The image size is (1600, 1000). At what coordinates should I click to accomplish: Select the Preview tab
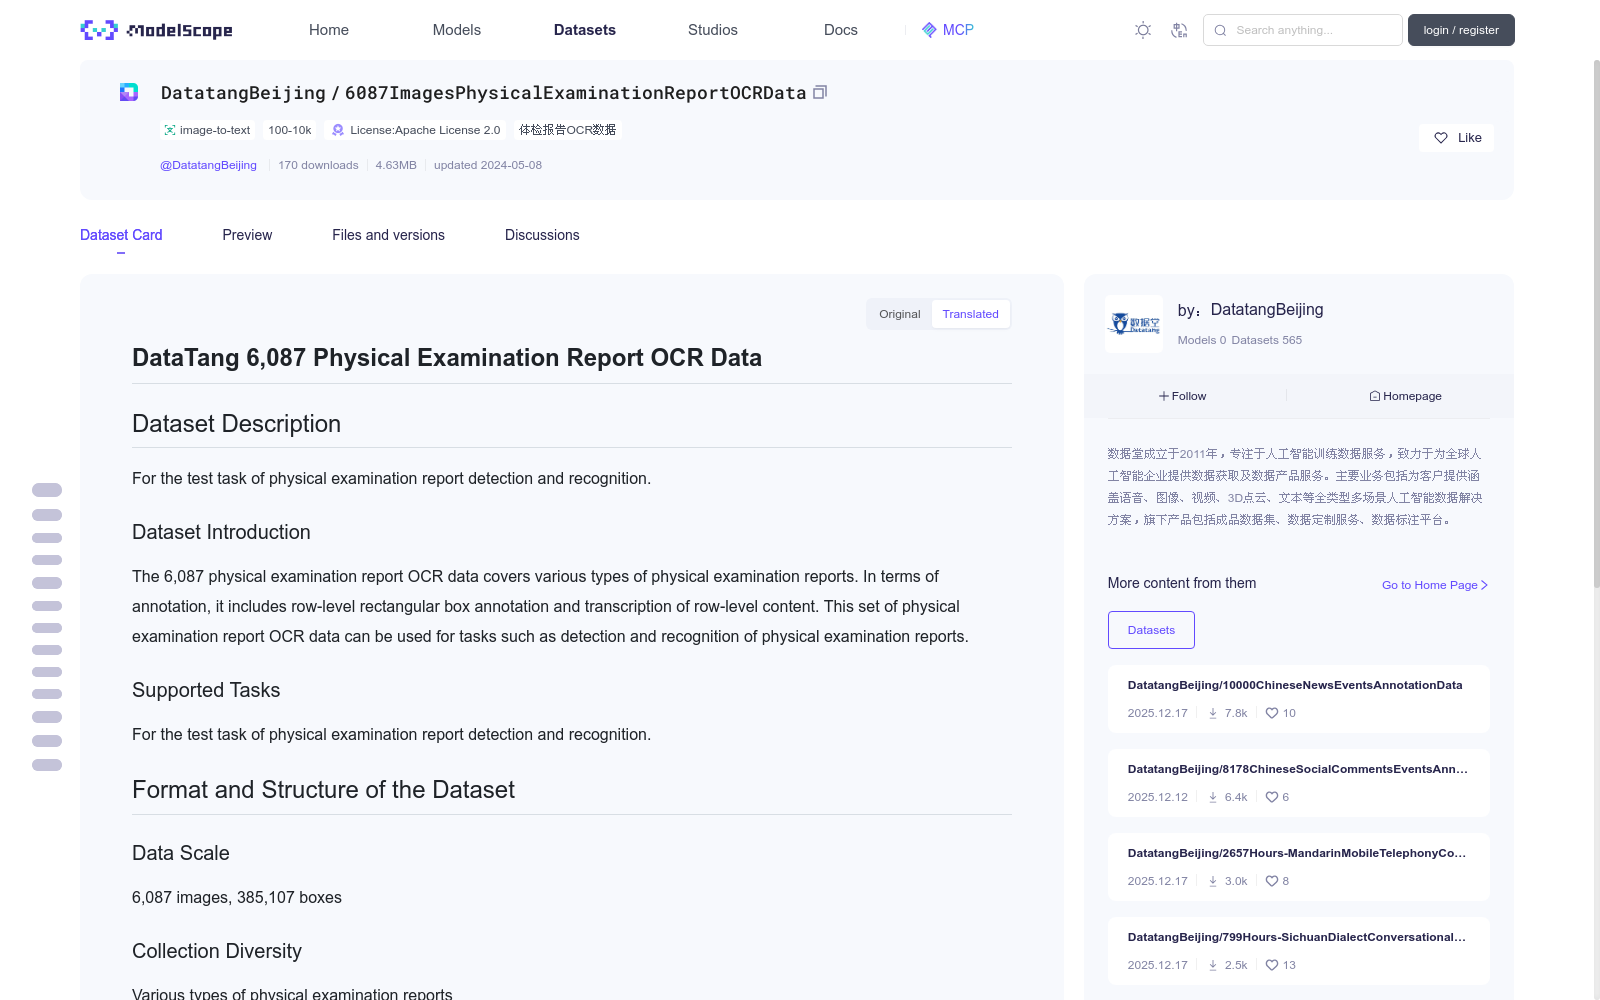tap(247, 235)
